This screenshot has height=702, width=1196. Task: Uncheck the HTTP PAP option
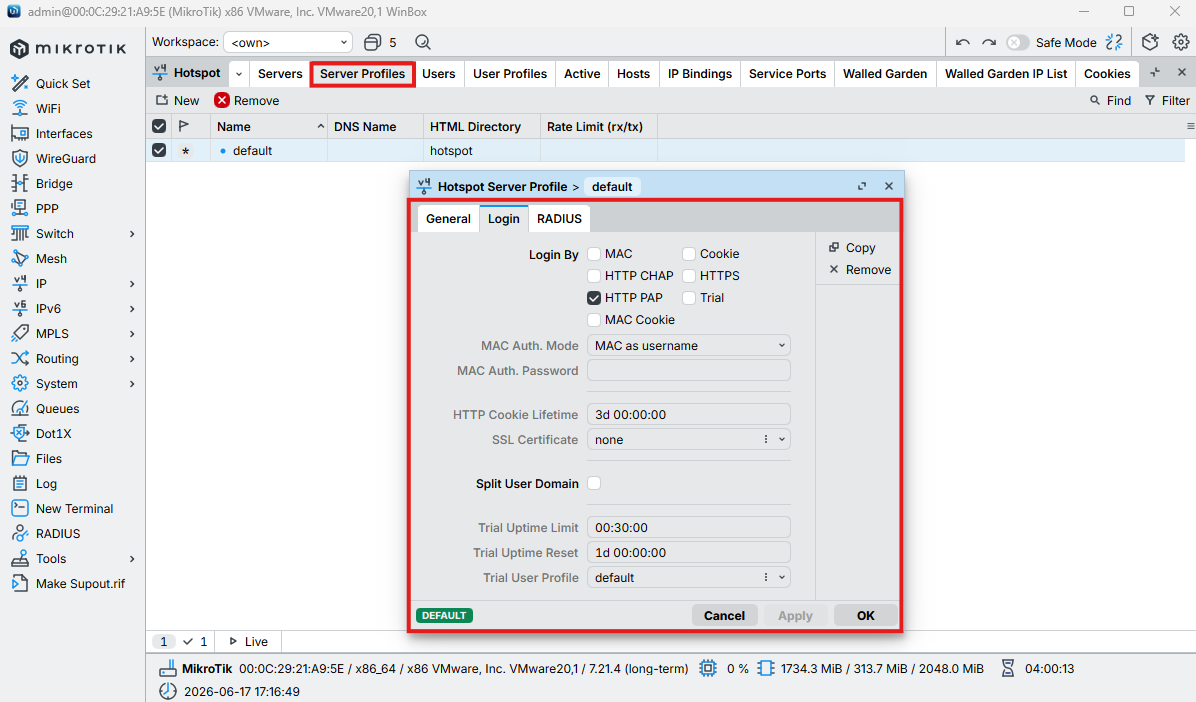[x=594, y=298]
